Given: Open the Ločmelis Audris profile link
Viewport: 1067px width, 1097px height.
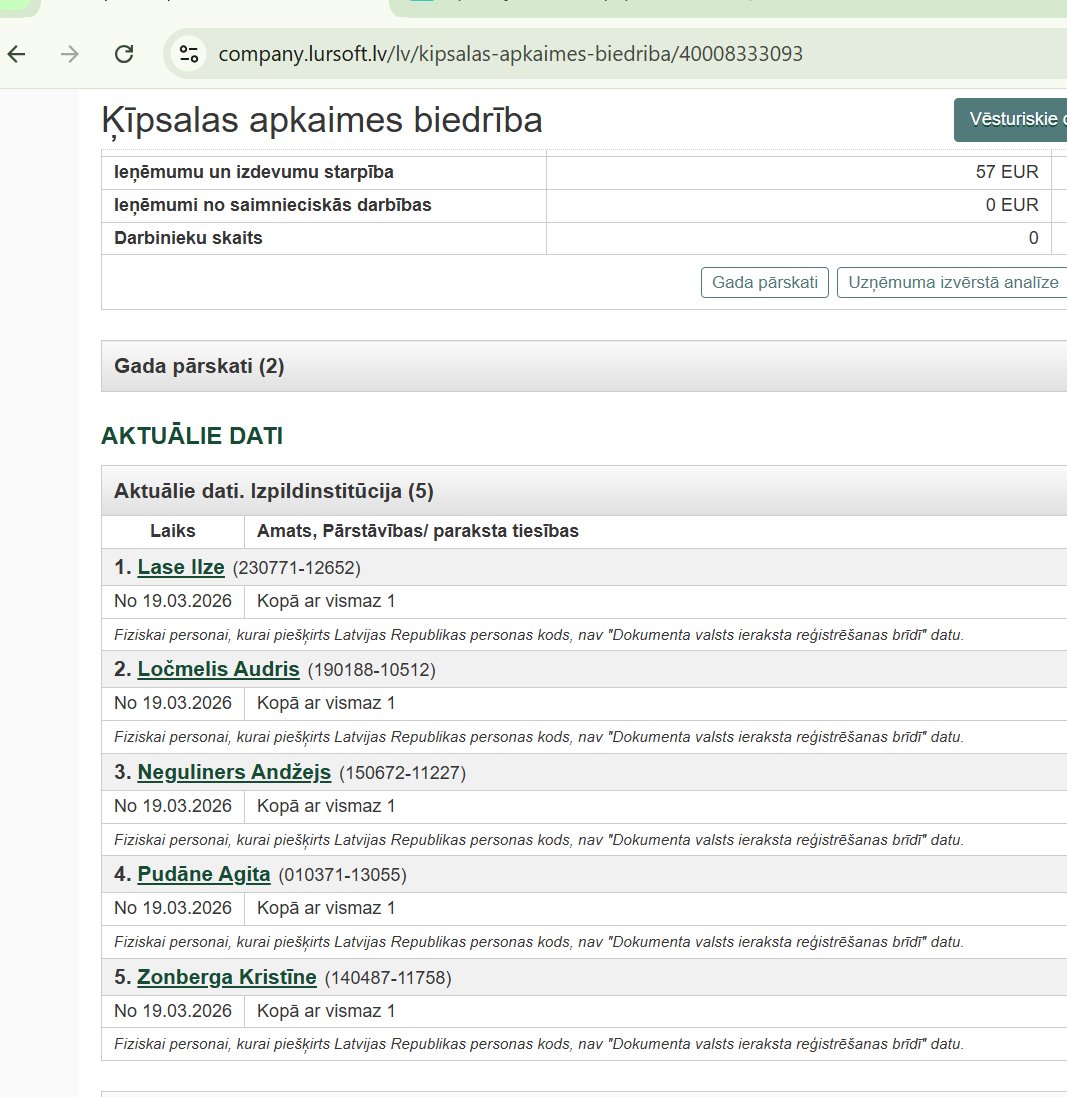Looking at the screenshot, I should tap(218, 670).
